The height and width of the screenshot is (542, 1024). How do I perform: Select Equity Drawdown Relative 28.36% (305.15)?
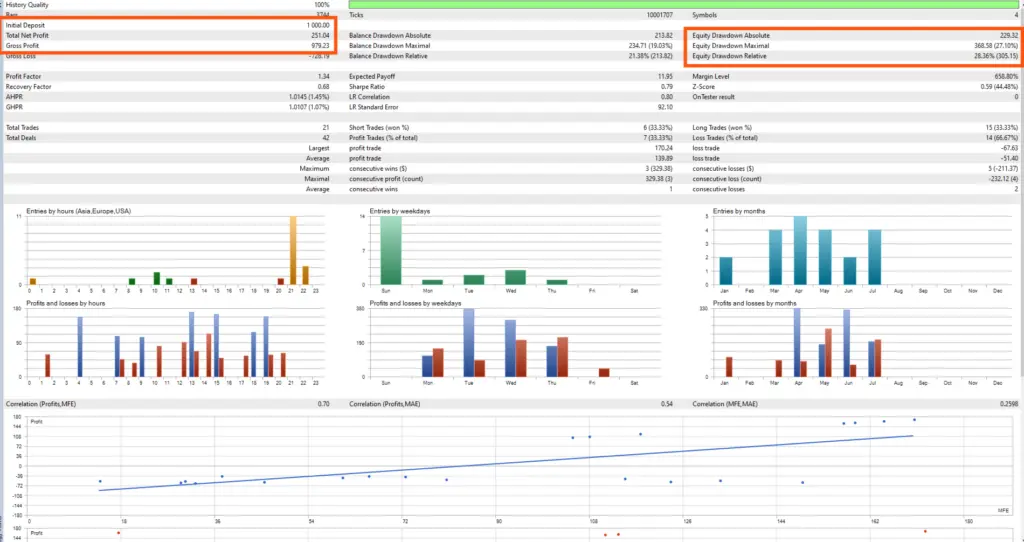pos(995,56)
